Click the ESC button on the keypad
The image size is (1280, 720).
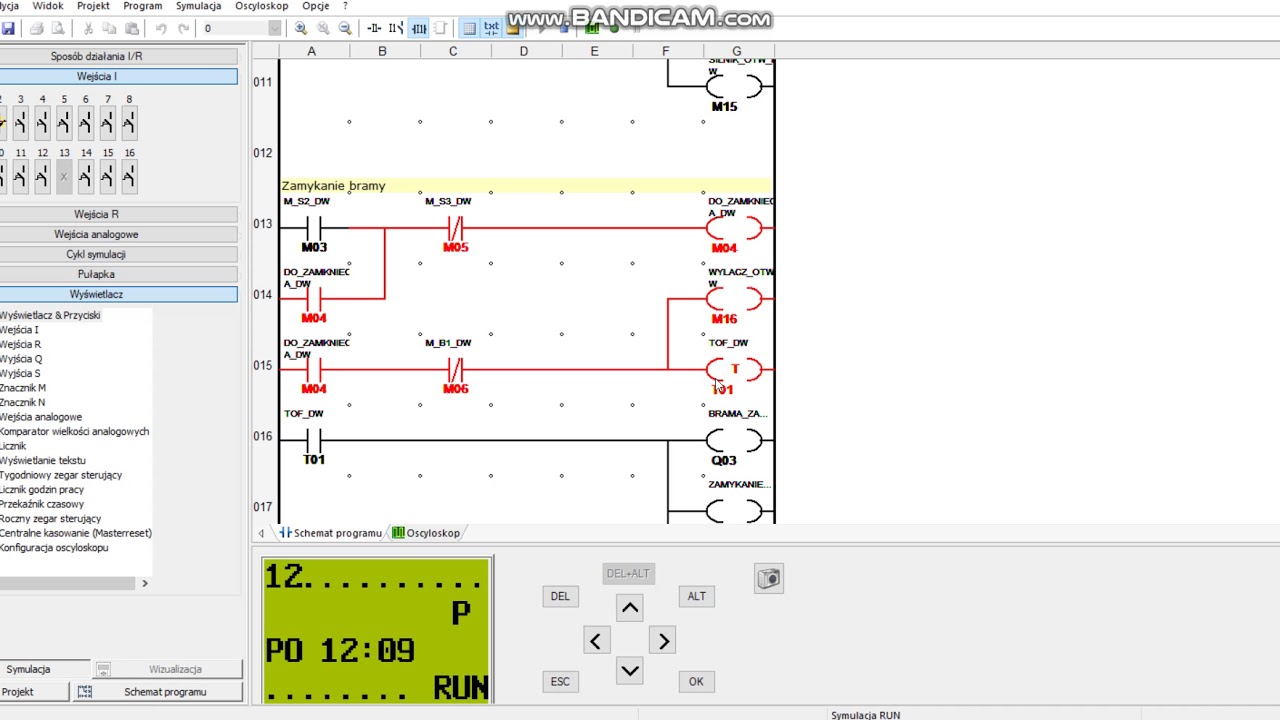pyautogui.click(x=560, y=682)
